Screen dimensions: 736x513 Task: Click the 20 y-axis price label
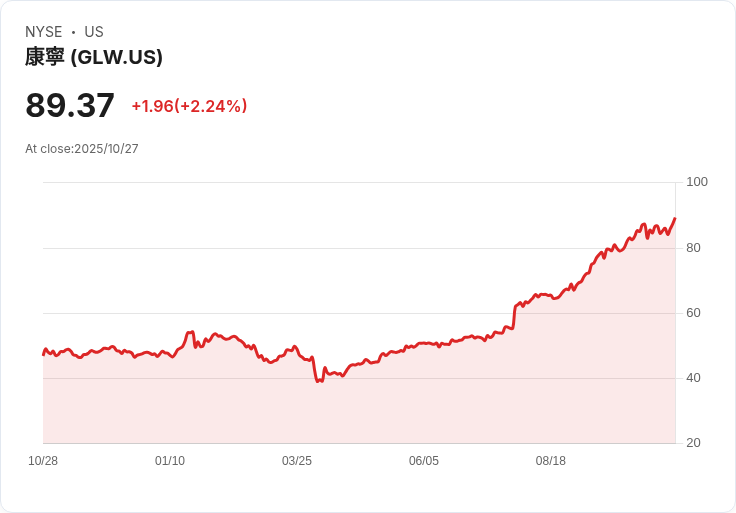pos(694,443)
